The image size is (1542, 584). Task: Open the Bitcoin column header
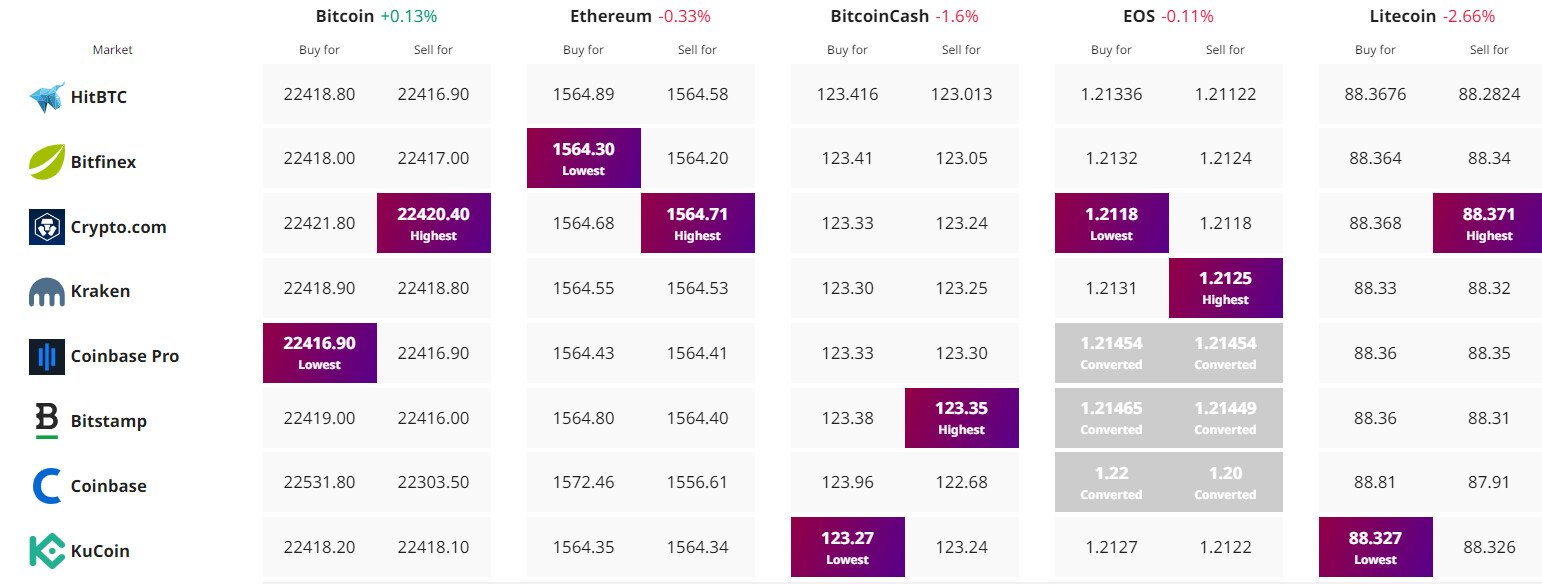point(345,16)
